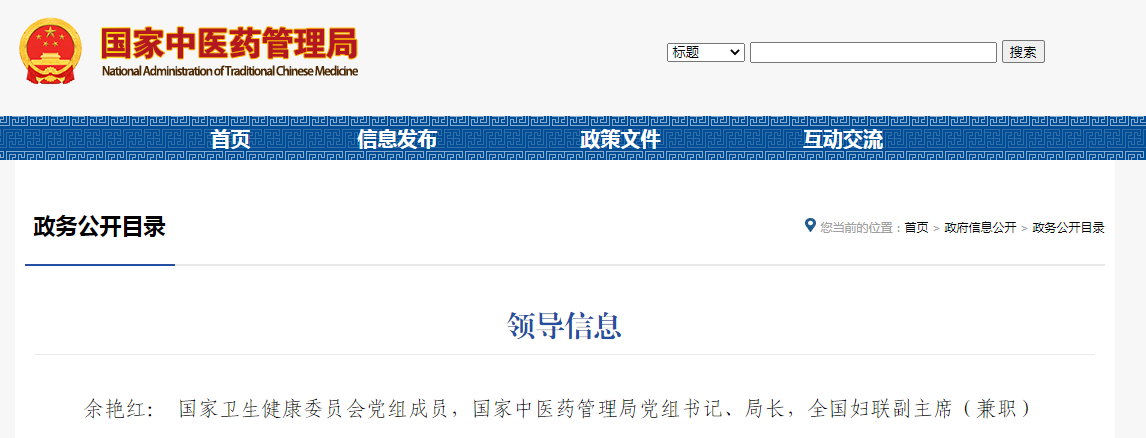Click the English name under the site title
1146x438 pixels.
230,72
